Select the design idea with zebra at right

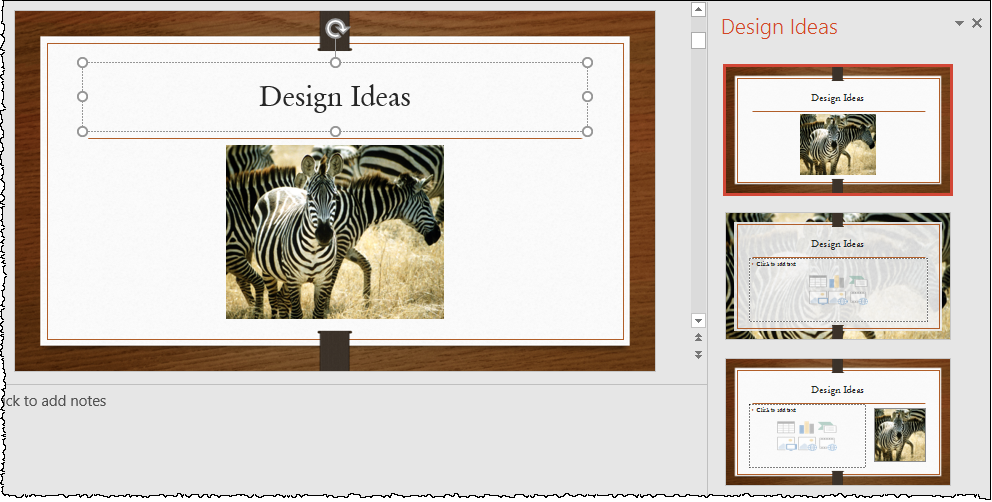838,422
